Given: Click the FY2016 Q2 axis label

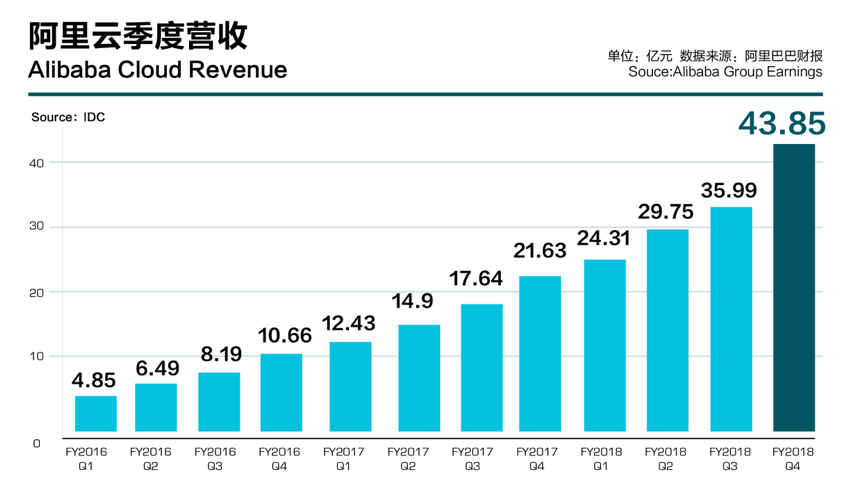Looking at the screenshot, I should pos(151,459).
